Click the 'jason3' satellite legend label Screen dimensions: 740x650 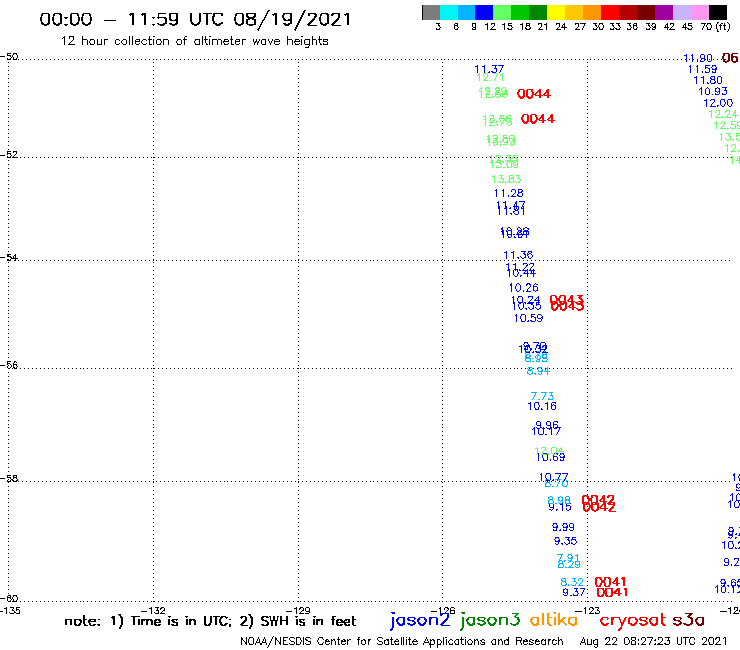[490, 620]
